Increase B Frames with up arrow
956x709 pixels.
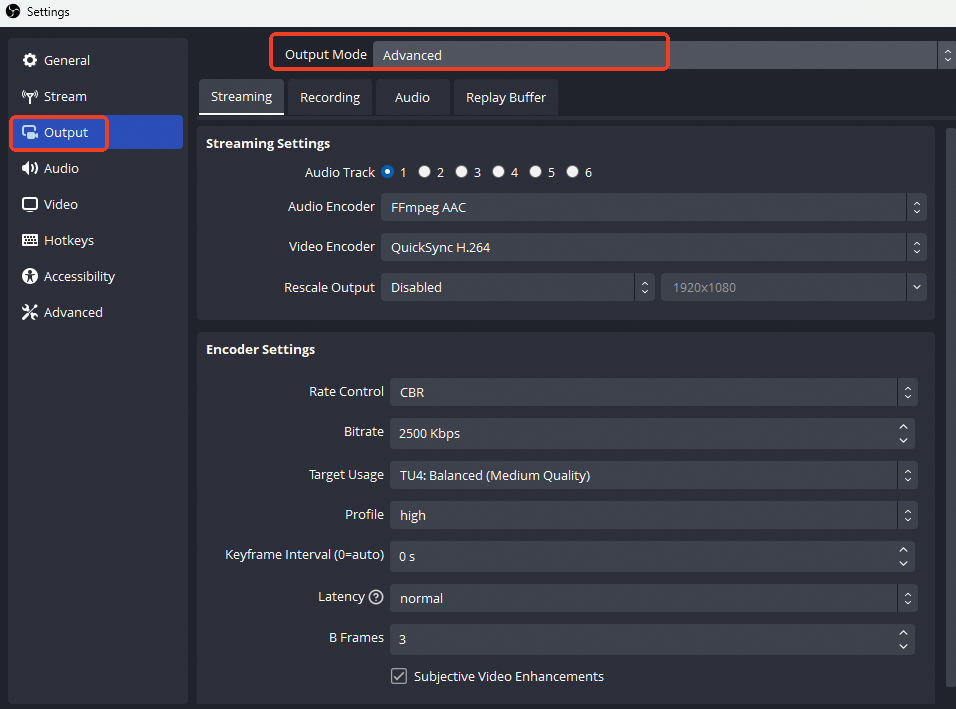coord(904,633)
